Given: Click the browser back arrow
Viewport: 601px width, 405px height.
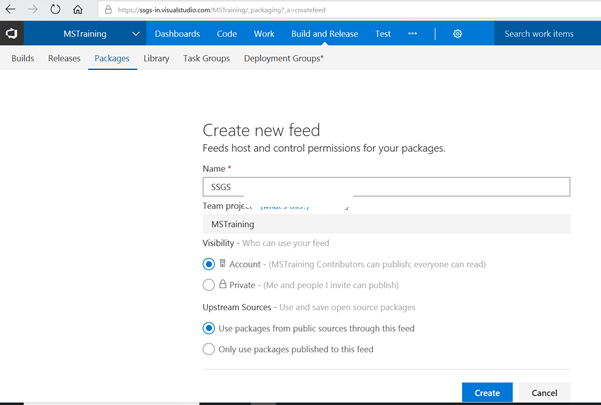Looking at the screenshot, I should point(10,9).
